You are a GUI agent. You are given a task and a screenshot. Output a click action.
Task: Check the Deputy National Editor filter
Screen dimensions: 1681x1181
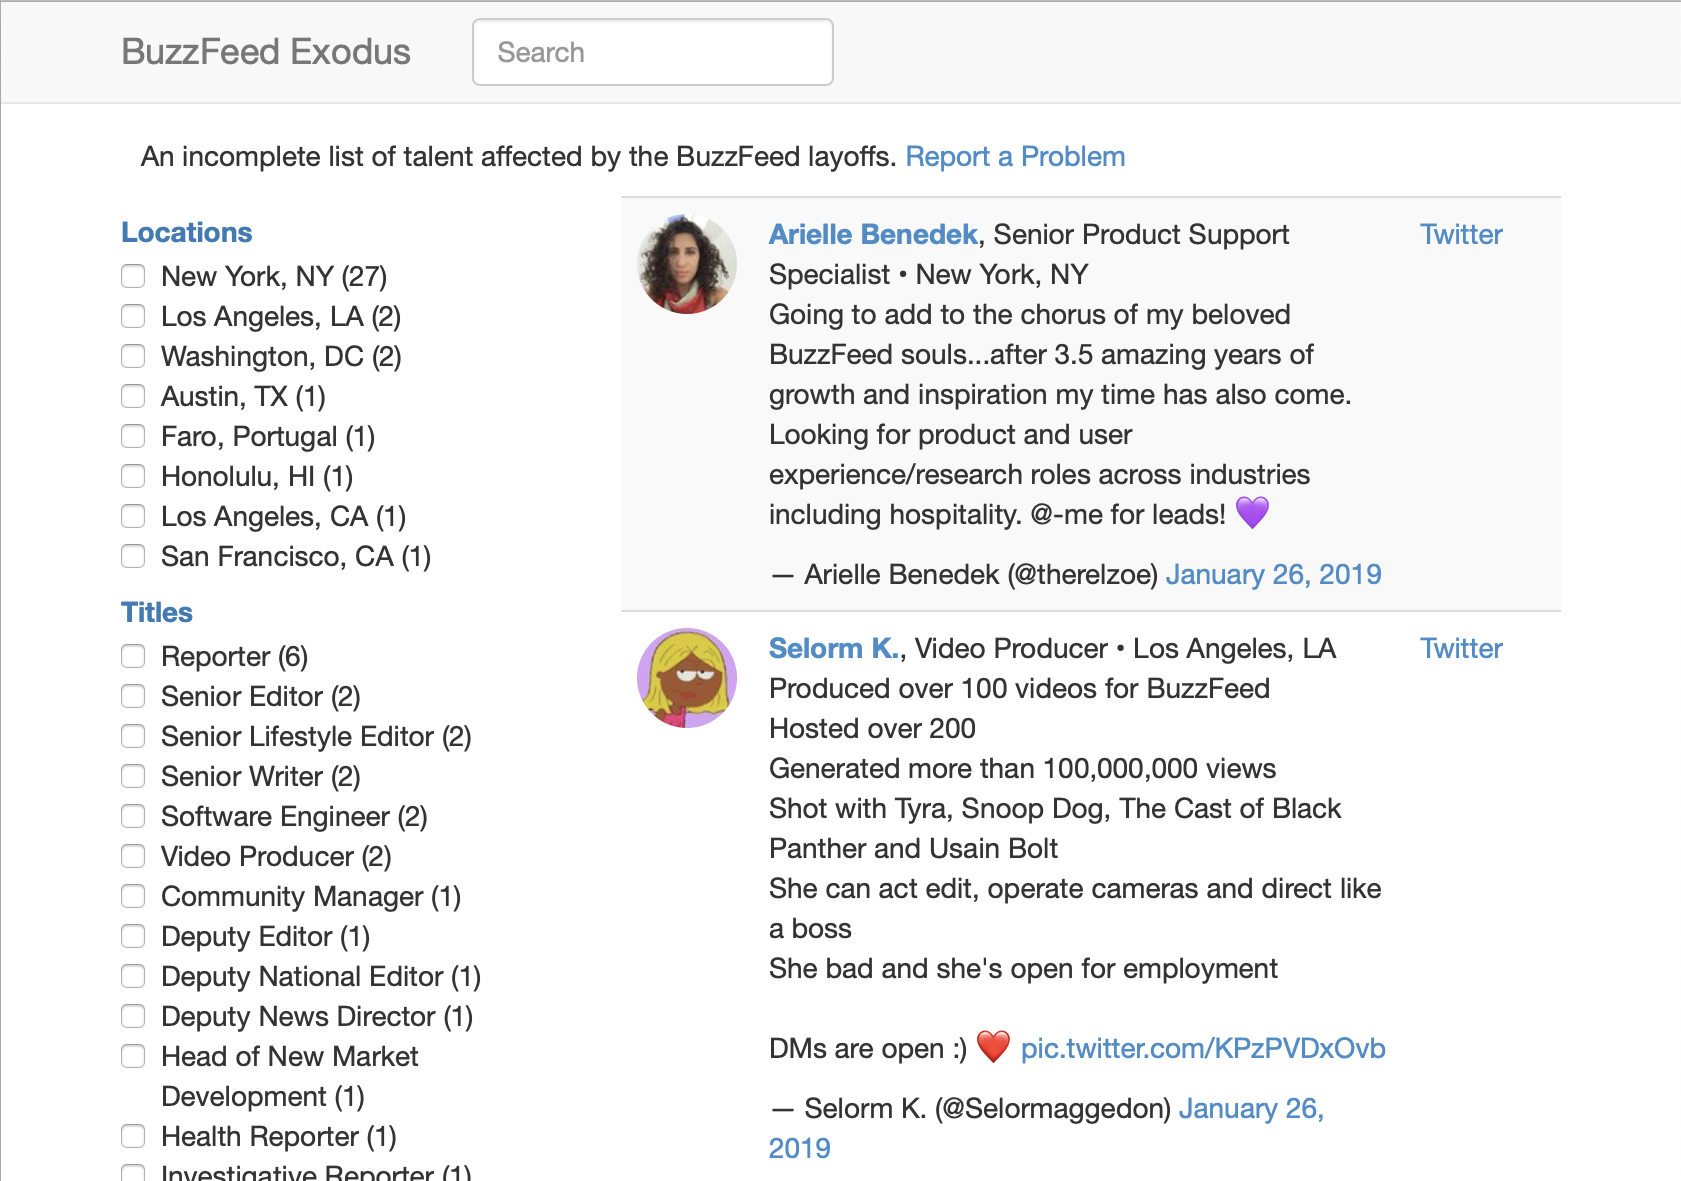click(x=133, y=976)
